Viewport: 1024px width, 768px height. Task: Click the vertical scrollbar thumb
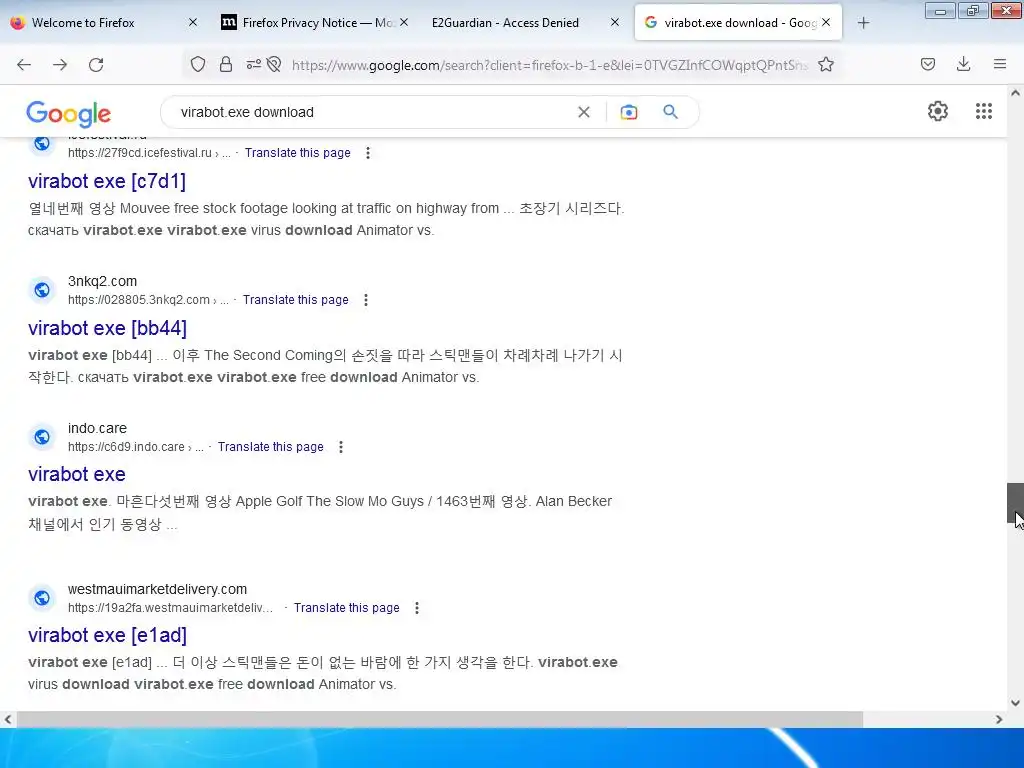[1015, 503]
